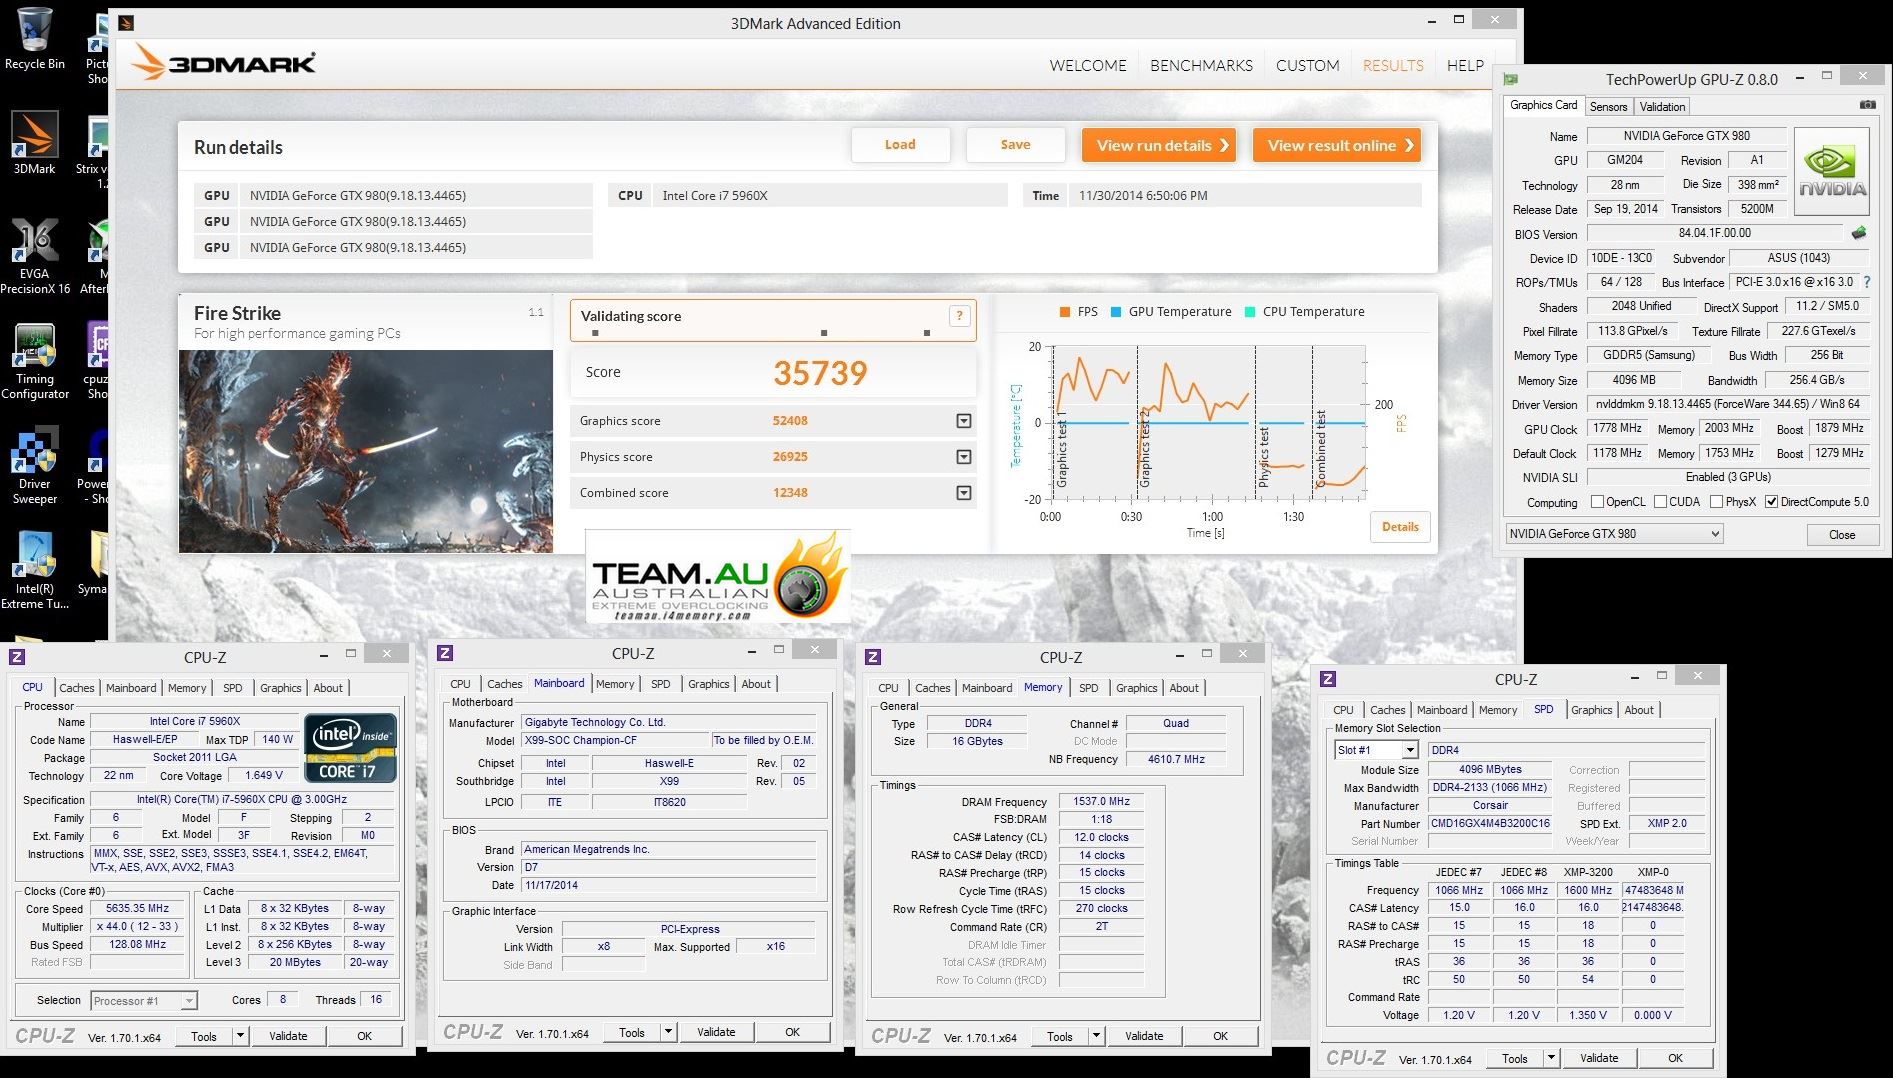
Task: Click the Close button in GPU-Z
Action: point(1842,535)
